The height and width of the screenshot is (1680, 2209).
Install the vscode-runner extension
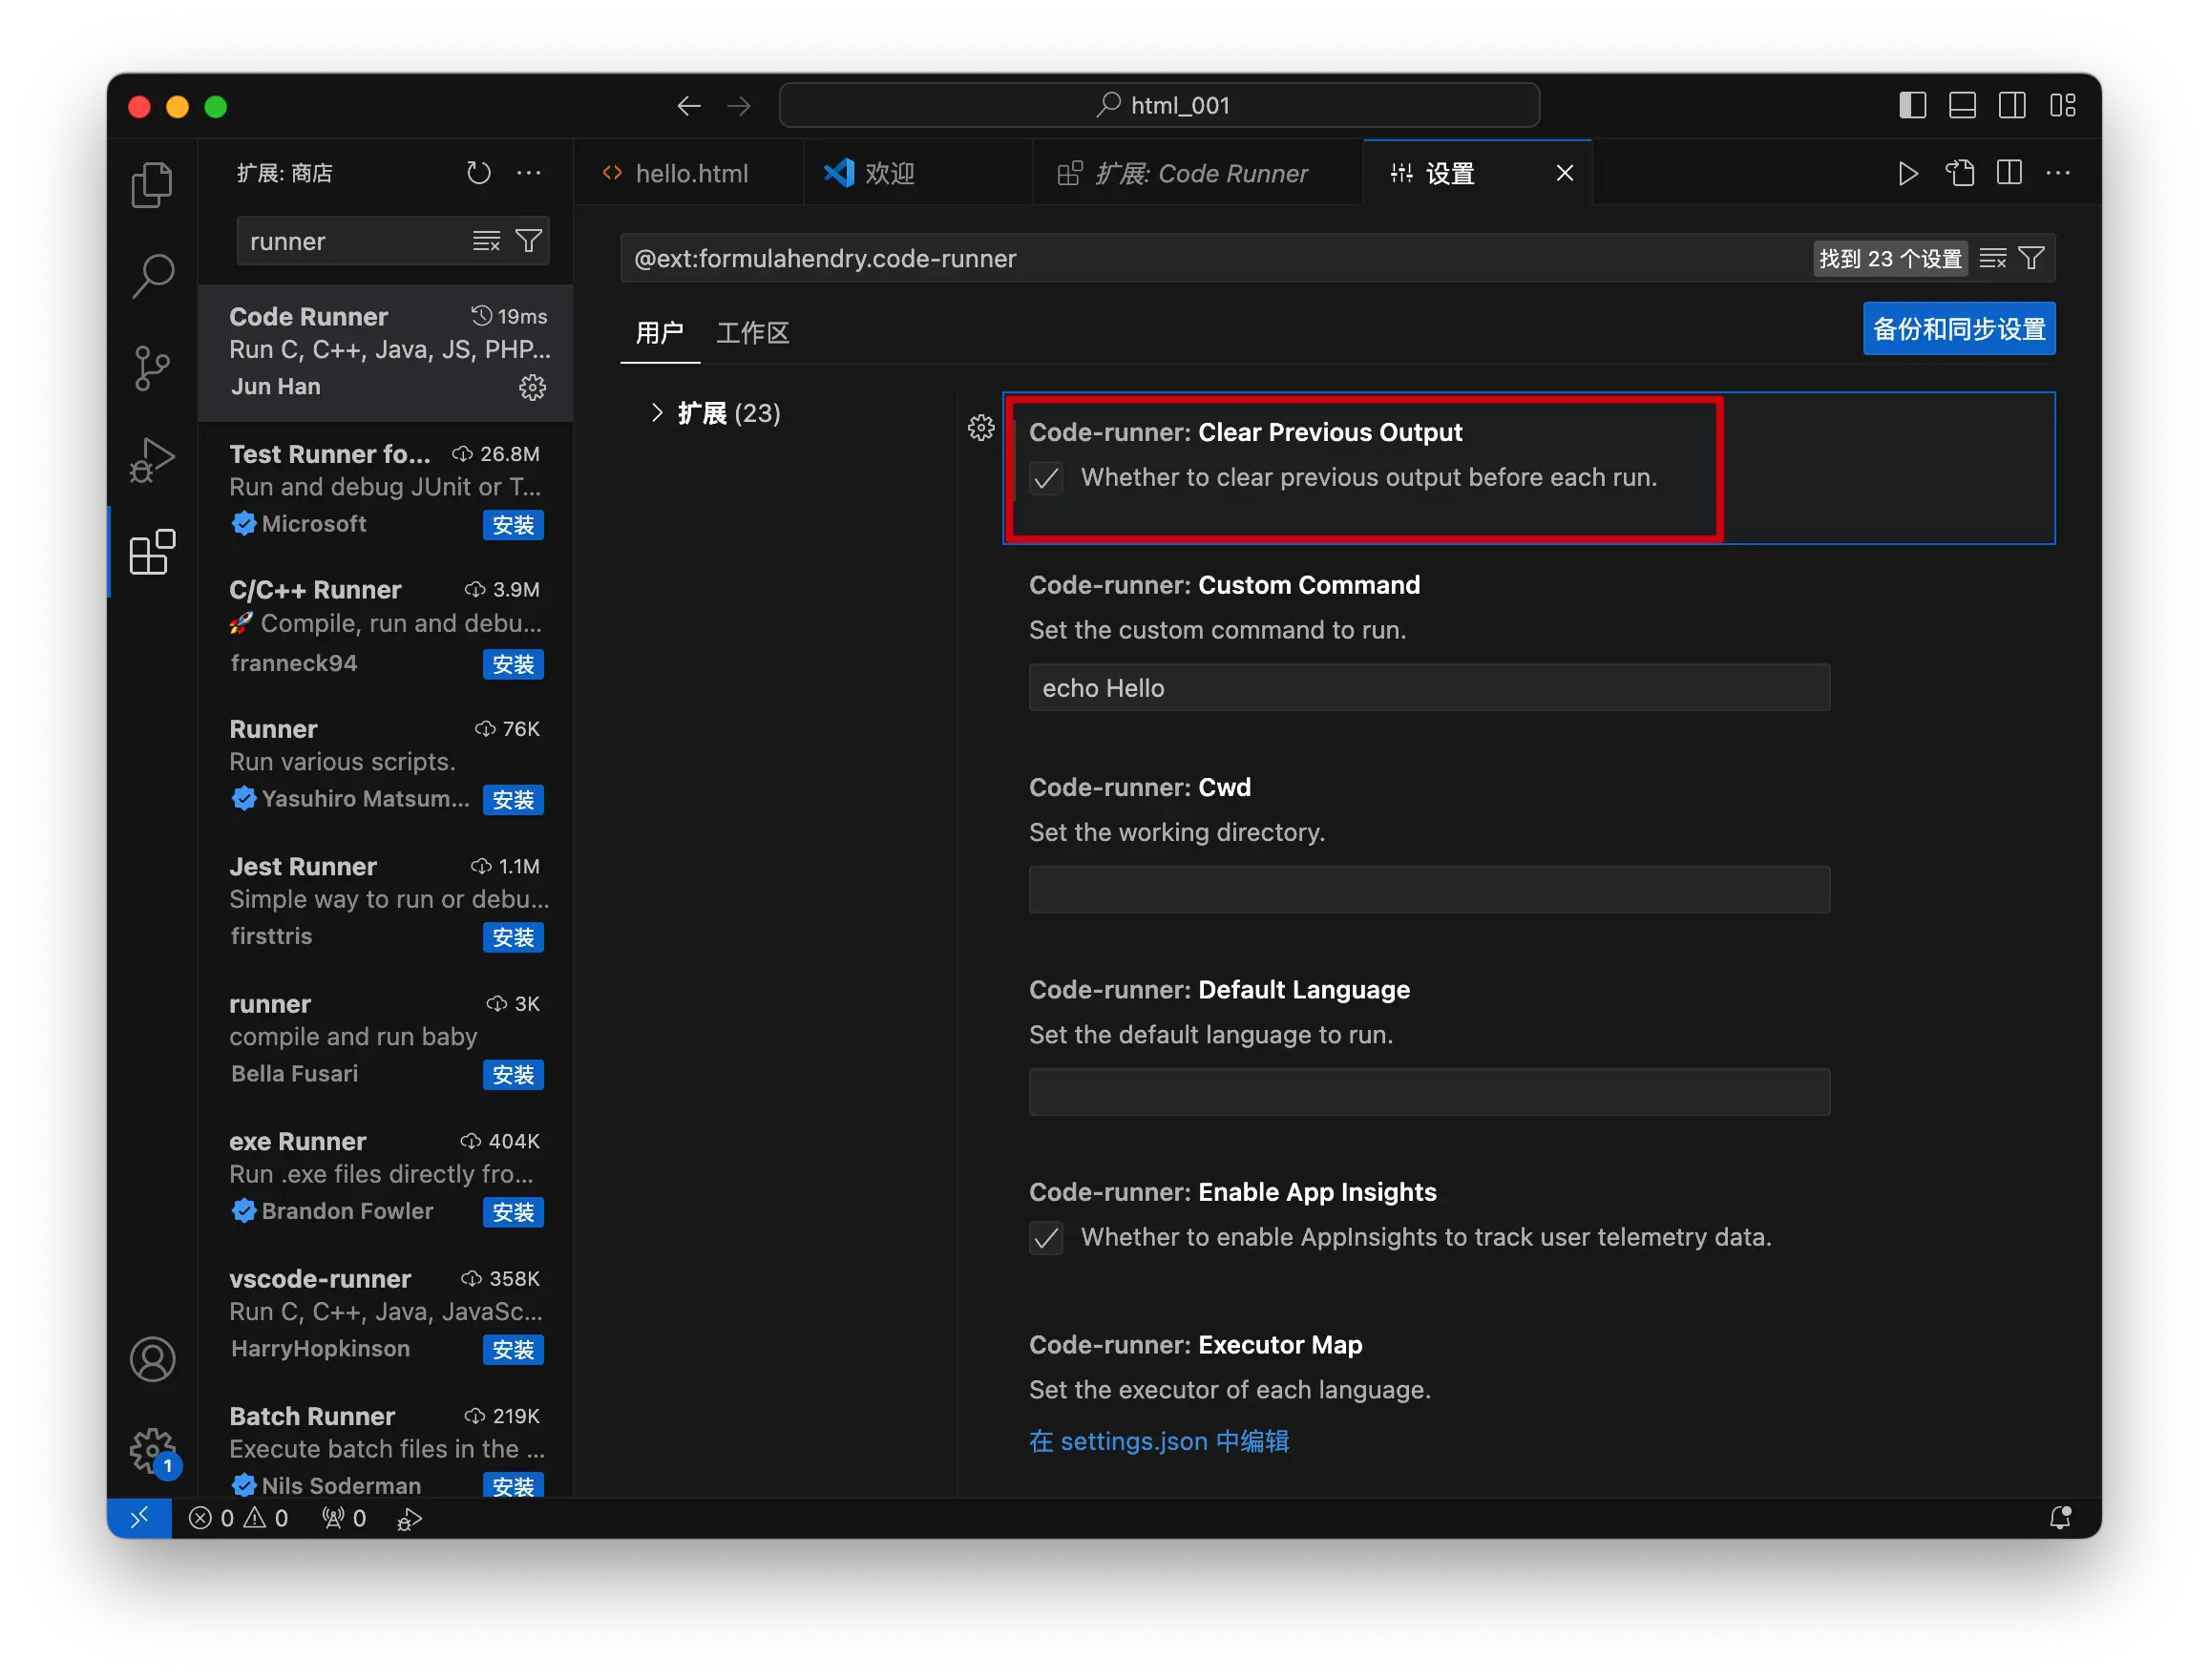coord(513,1350)
